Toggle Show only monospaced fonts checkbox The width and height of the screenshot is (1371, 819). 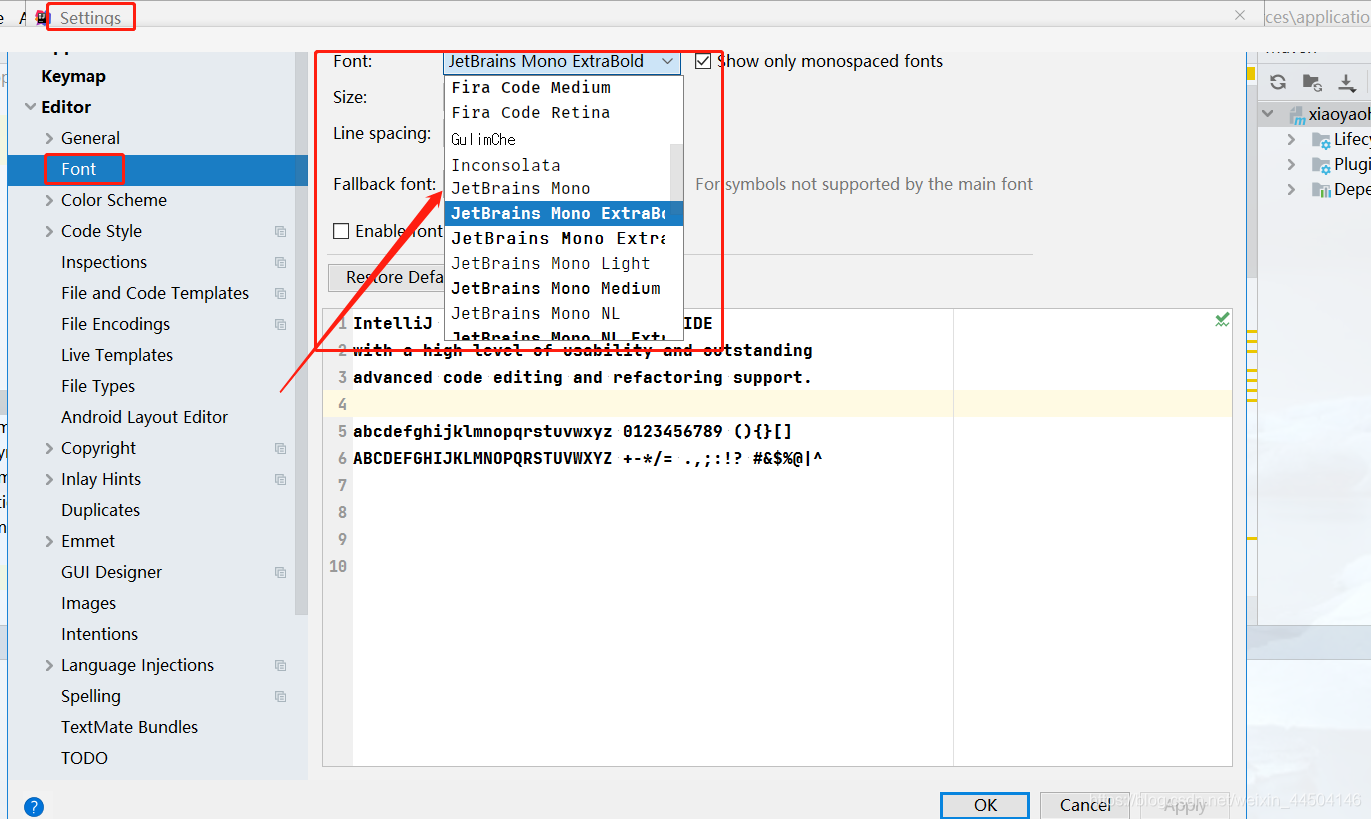pos(703,61)
